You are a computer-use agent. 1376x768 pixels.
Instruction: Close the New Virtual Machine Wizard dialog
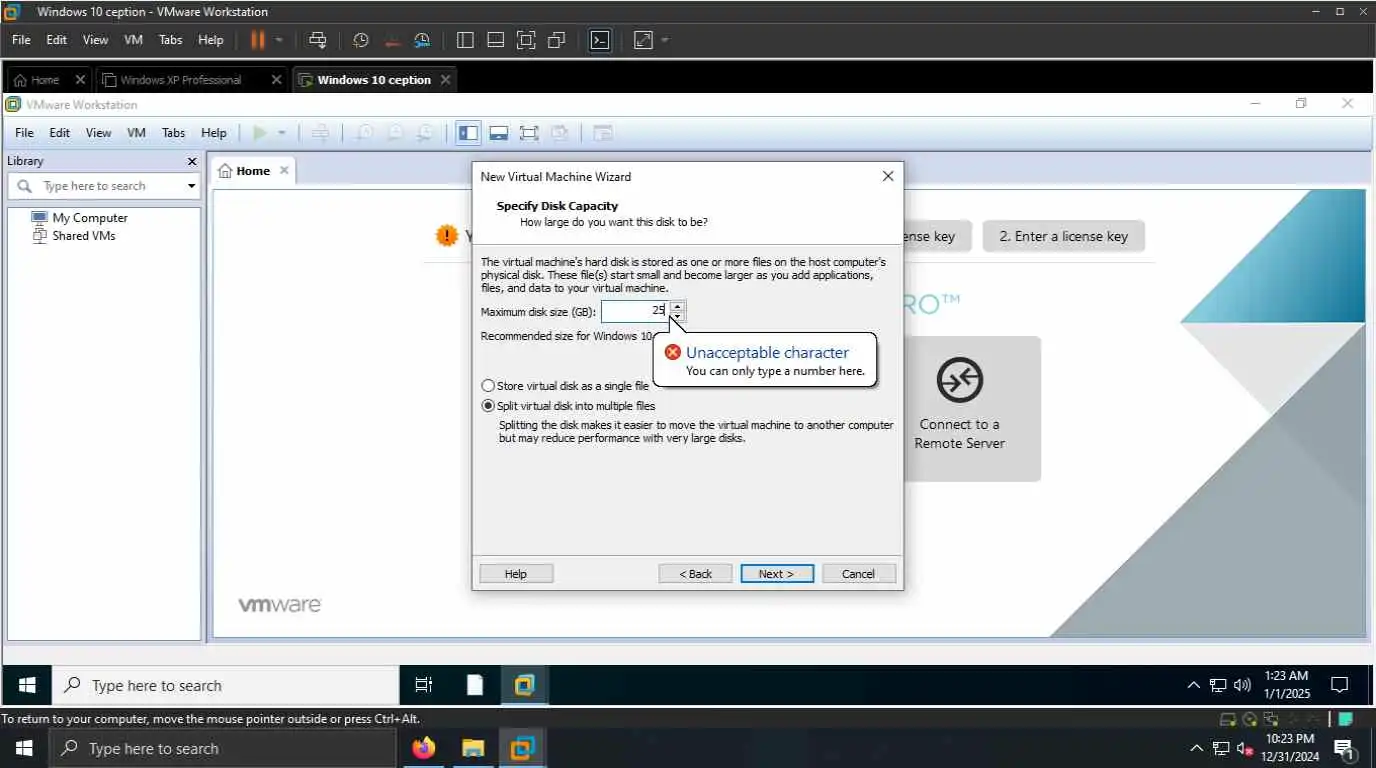pos(888,176)
